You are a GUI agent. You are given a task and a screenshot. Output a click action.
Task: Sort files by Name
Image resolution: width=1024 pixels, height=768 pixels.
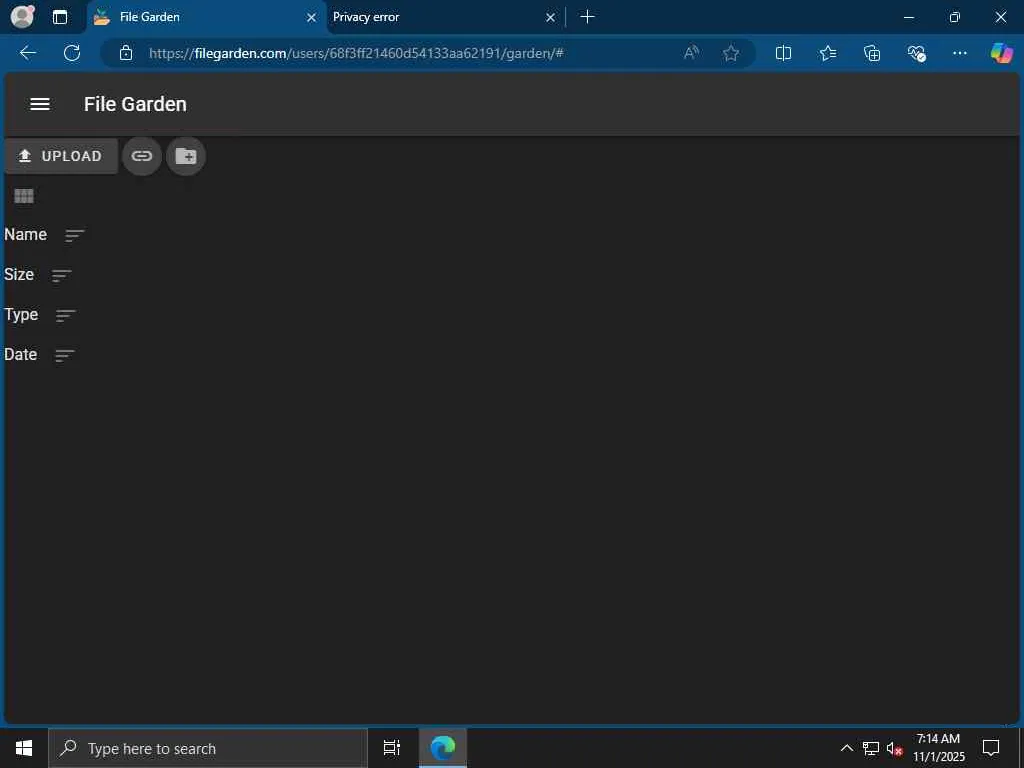pos(25,234)
